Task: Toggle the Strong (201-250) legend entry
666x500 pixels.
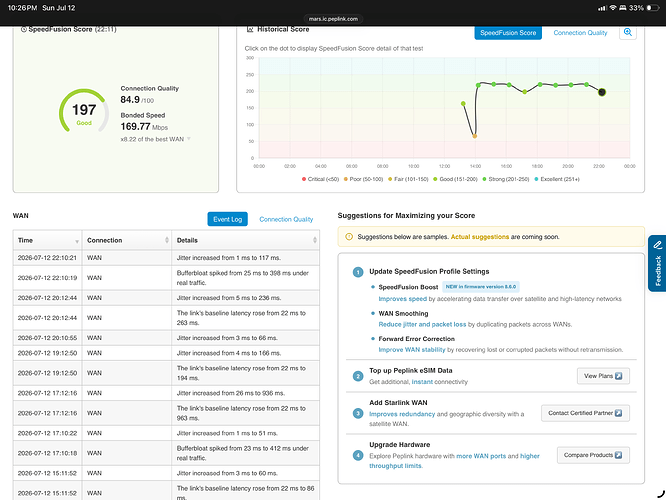Action: tap(505, 179)
